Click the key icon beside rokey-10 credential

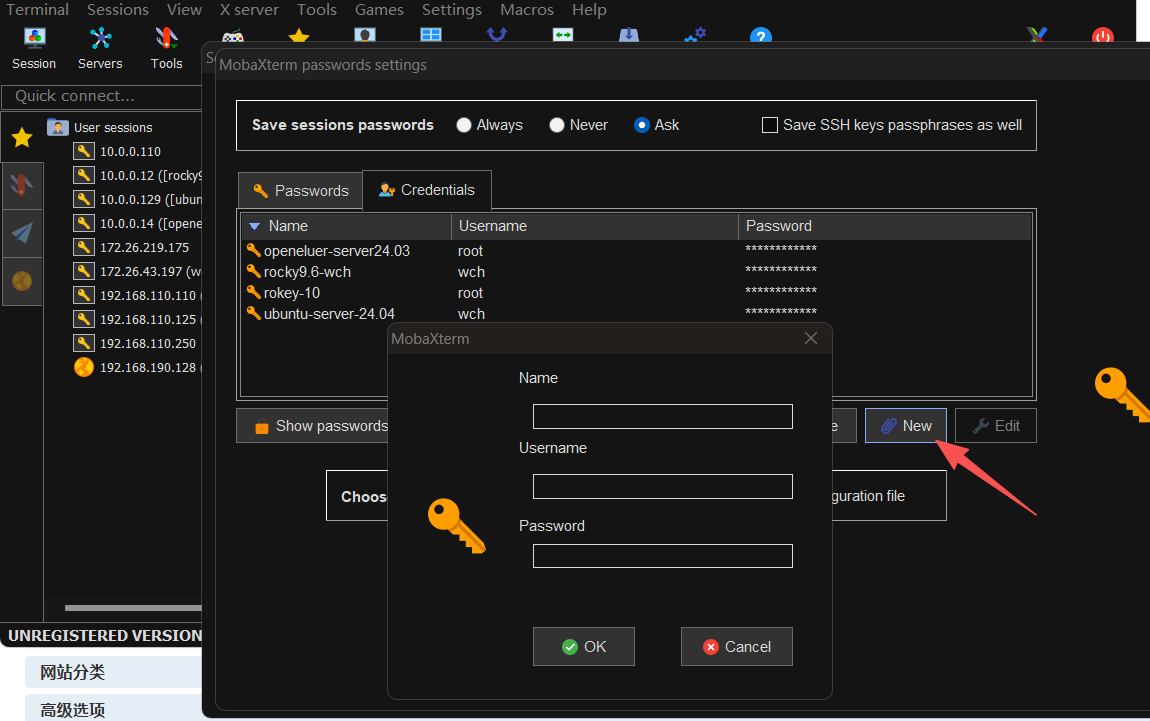[x=254, y=292]
